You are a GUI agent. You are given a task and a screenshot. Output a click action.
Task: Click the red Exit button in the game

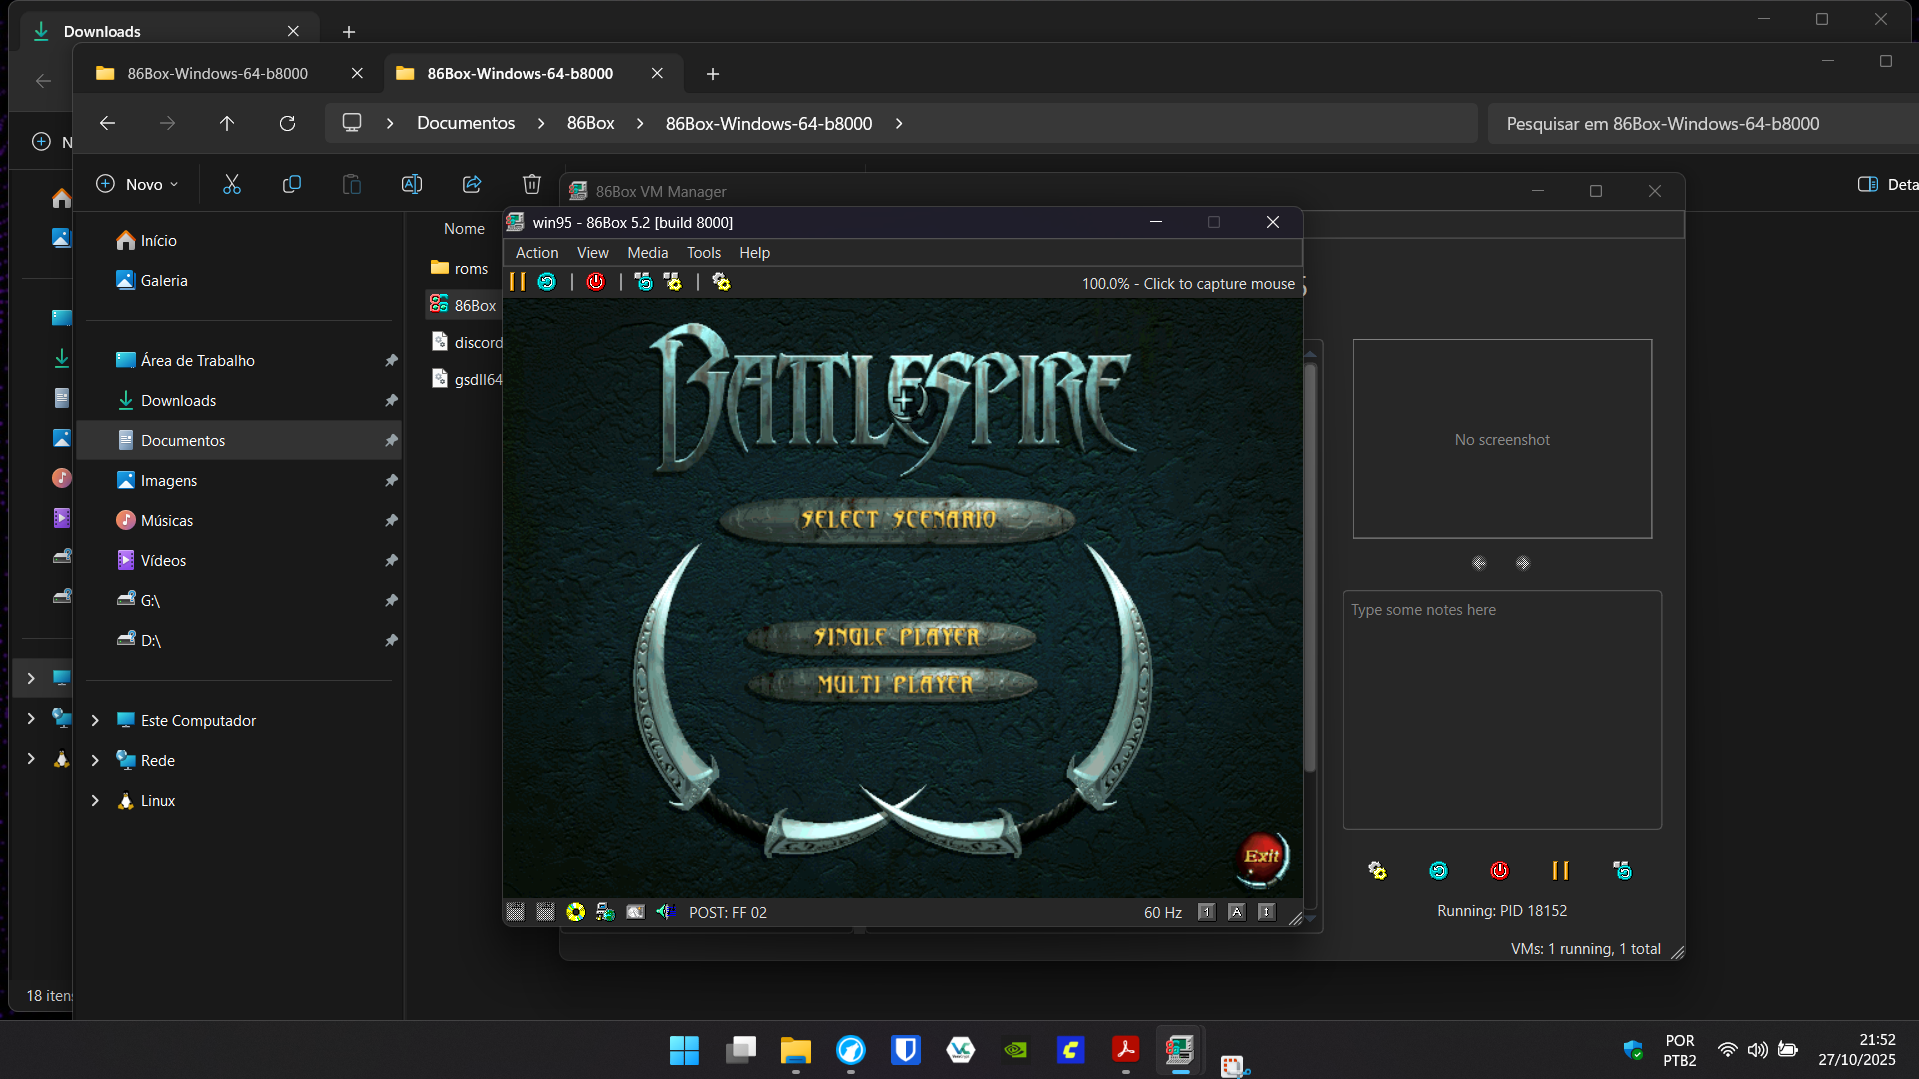point(1261,857)
